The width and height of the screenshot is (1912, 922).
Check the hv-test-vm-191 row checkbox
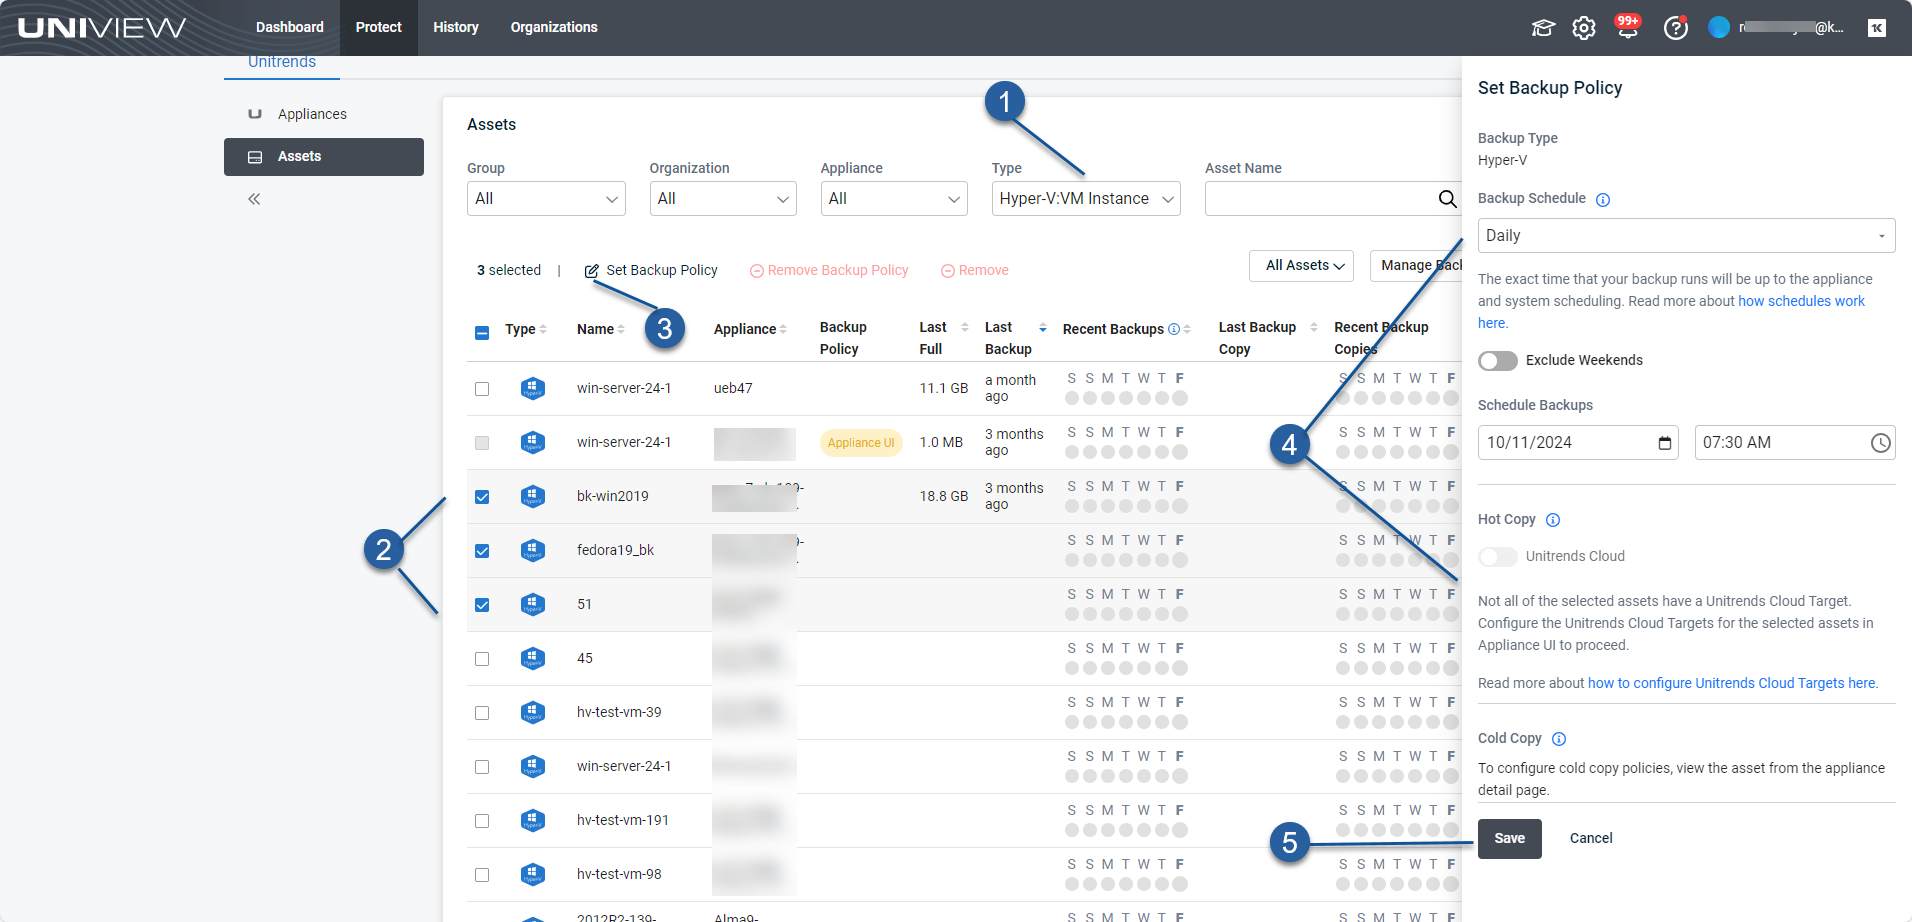click(482, 821)
